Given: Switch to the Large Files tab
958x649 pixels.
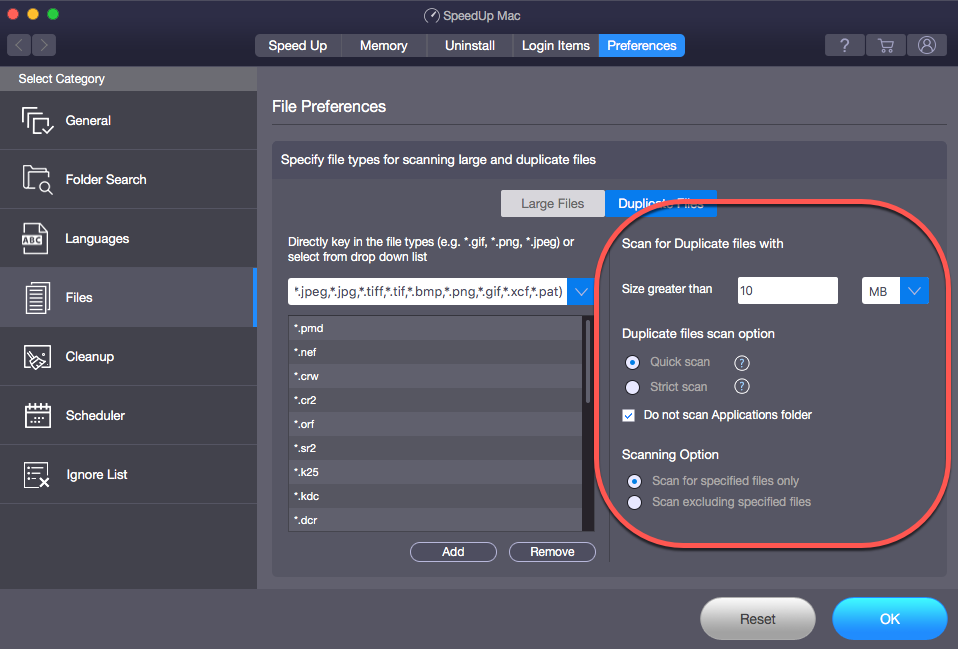Looking at the screenshot, I should coord(553,204).
